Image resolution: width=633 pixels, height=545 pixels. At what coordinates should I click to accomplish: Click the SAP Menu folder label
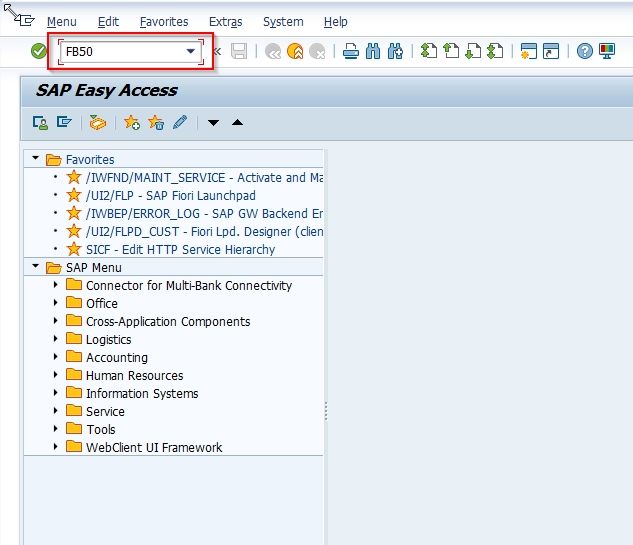pos(94,268)
